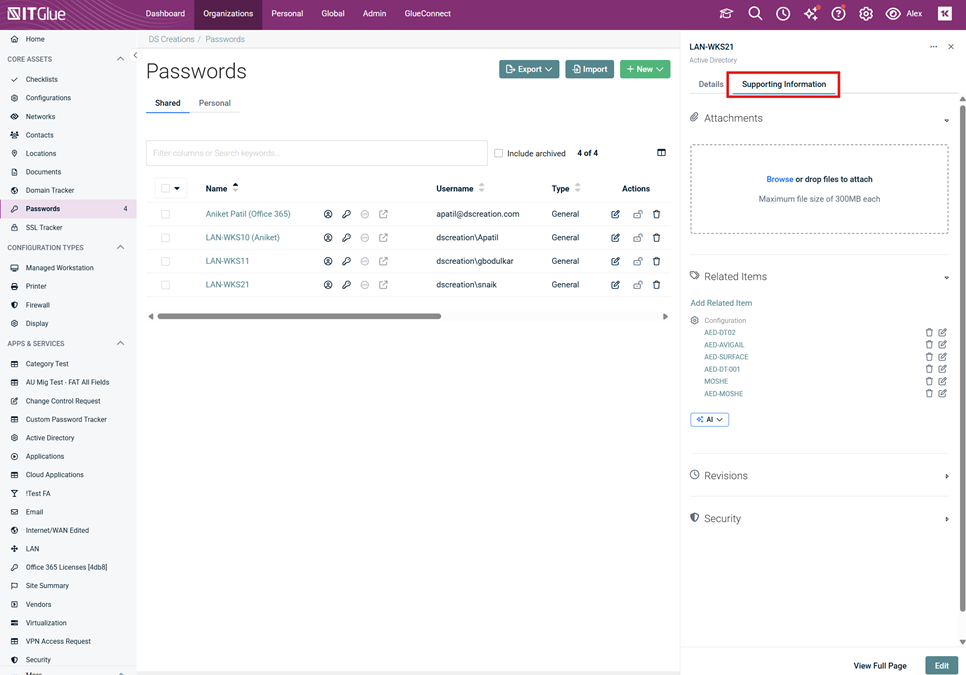Viewport: 966px width, 675px height.
Task: Expand the Revisions section
Action: point(946,476)
